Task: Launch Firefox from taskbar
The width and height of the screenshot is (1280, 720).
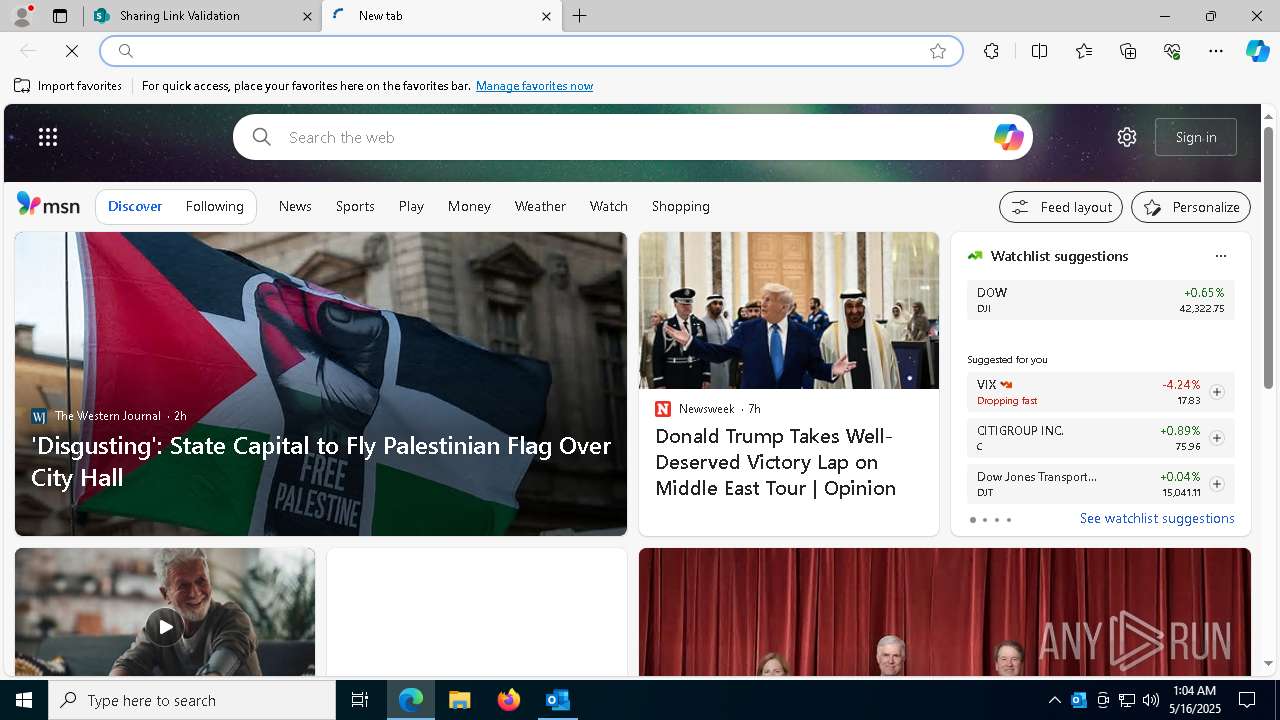Action: [x=509, y=700]
